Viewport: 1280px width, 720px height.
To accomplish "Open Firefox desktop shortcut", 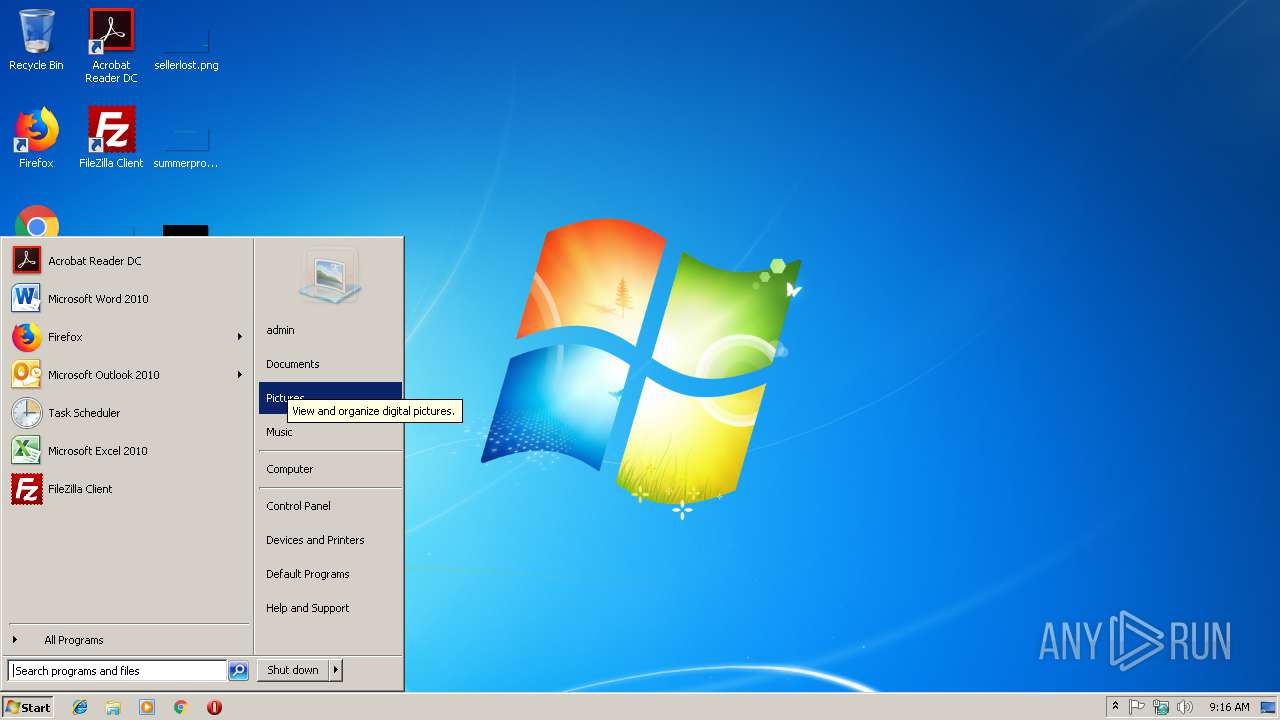I will (36, 138).
